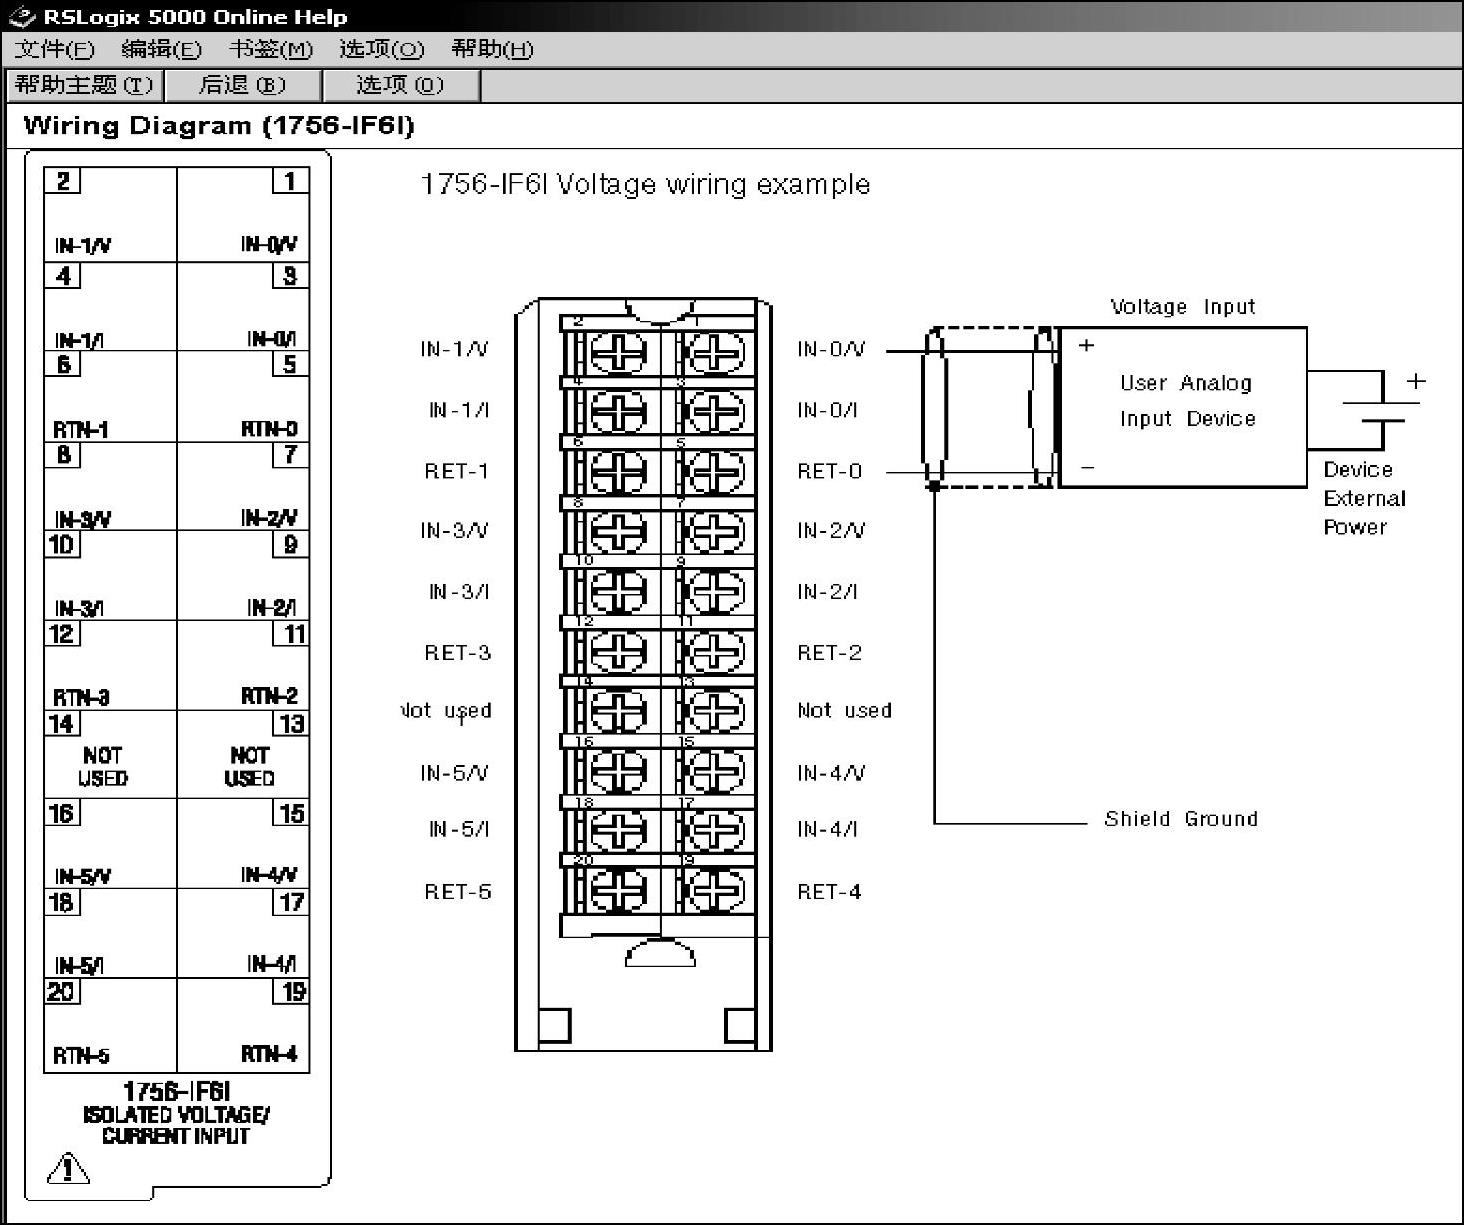Open the 选项(O) menu in menu bar

coord(381,49)
